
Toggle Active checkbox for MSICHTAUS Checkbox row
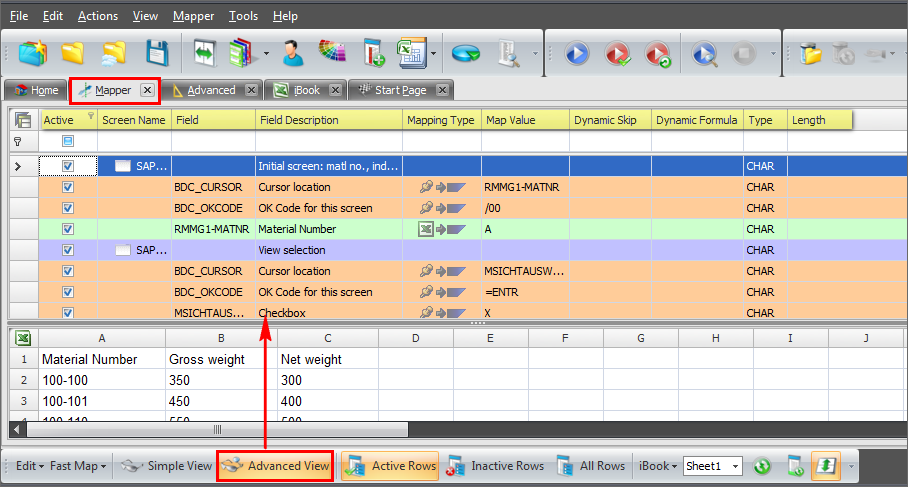tap(68, 312)
